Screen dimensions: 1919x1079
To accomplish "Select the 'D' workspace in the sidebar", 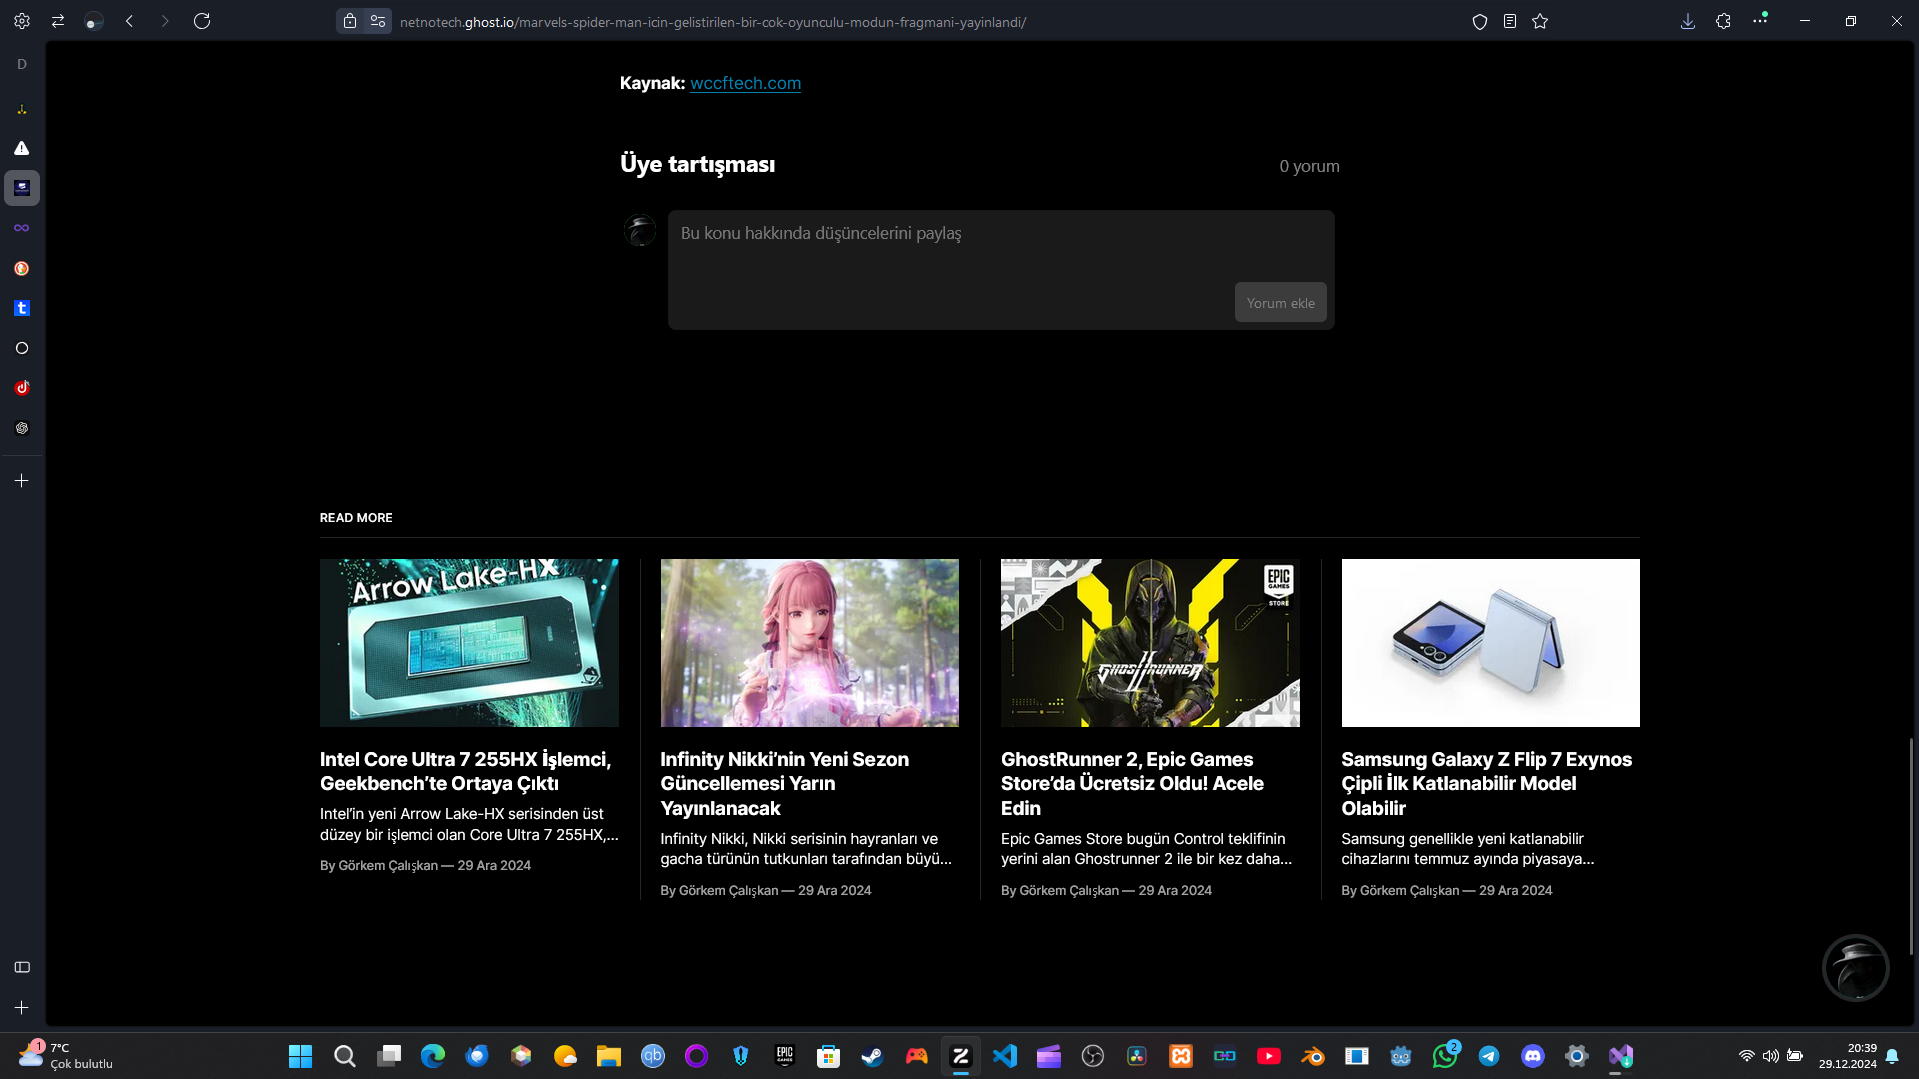I will [22, 64].
